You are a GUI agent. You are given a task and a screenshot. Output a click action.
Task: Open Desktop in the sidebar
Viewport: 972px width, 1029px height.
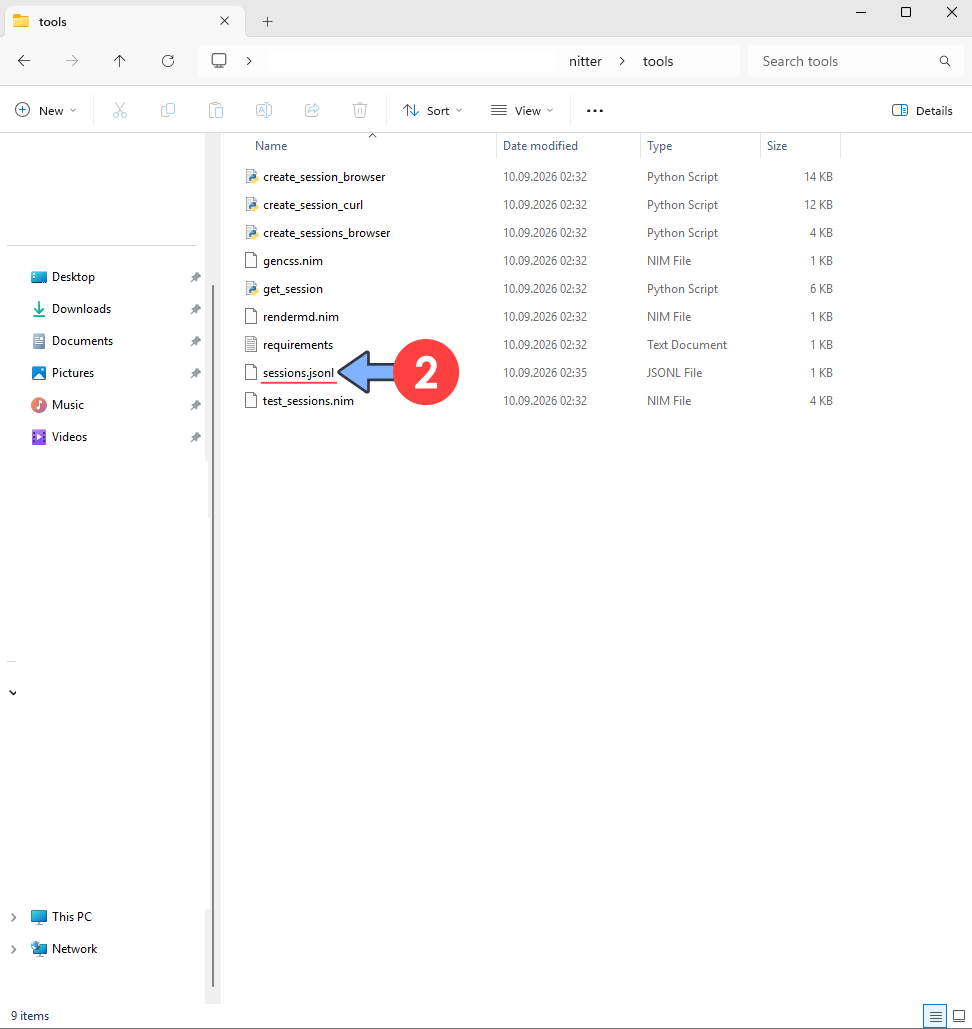[73, 277]
